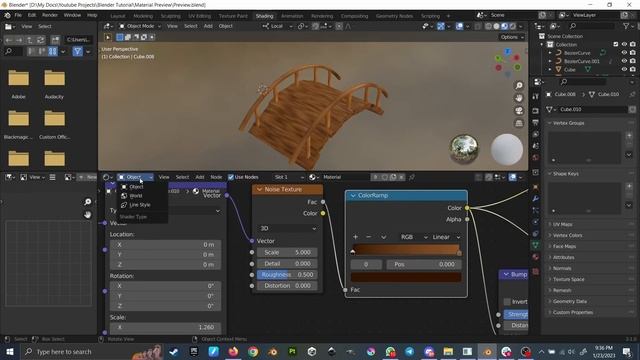This screenshot has width=640, height=360.
Task: Open the Render menu
Action: pos(50,15)
